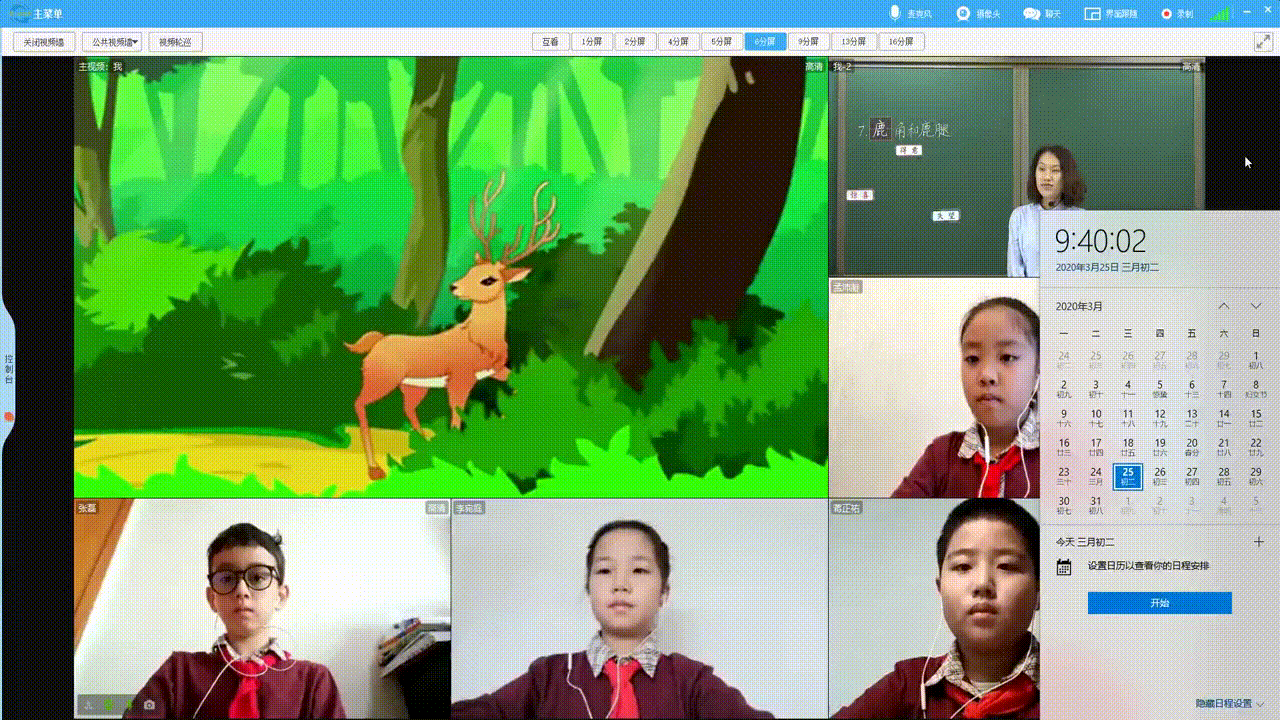Start recording with the red 录制 icon
Viewport: 1280px width, 720px height.
(1166, 13)
